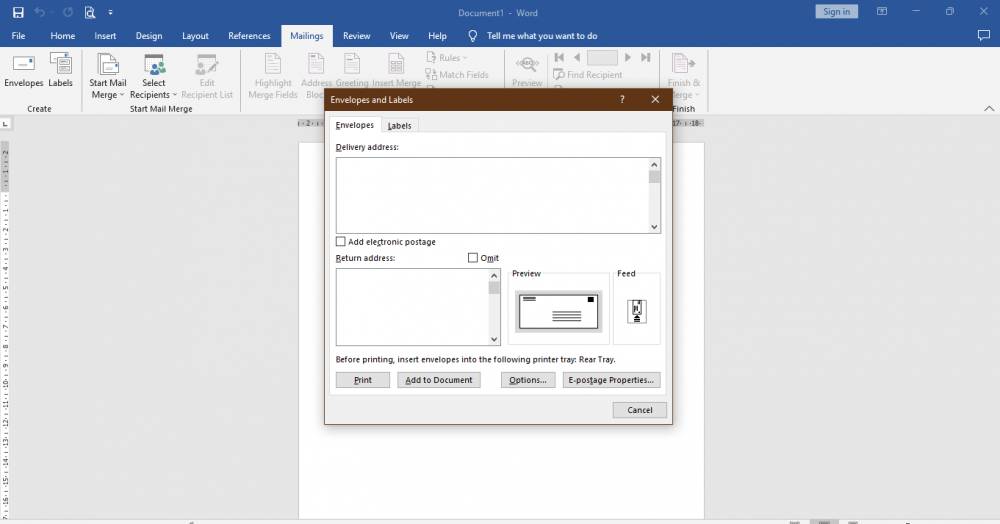The width and height of the screenshot is (1000, 524).
Task: Click the Undo arrow icon
Action: tap(40, 12)
